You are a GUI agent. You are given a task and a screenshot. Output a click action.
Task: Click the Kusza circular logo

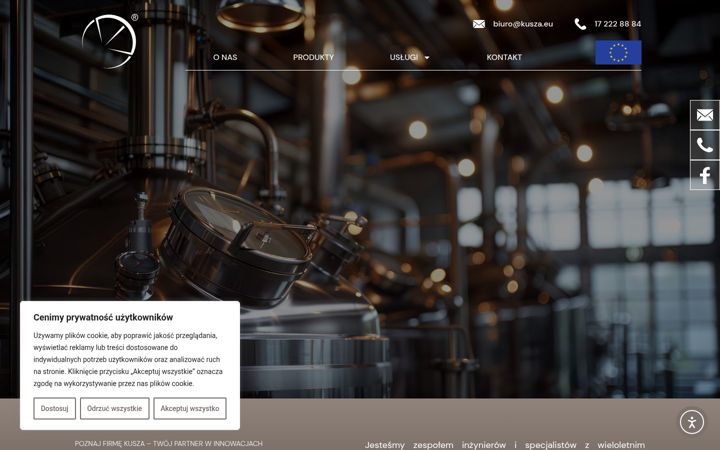(109, 41)
